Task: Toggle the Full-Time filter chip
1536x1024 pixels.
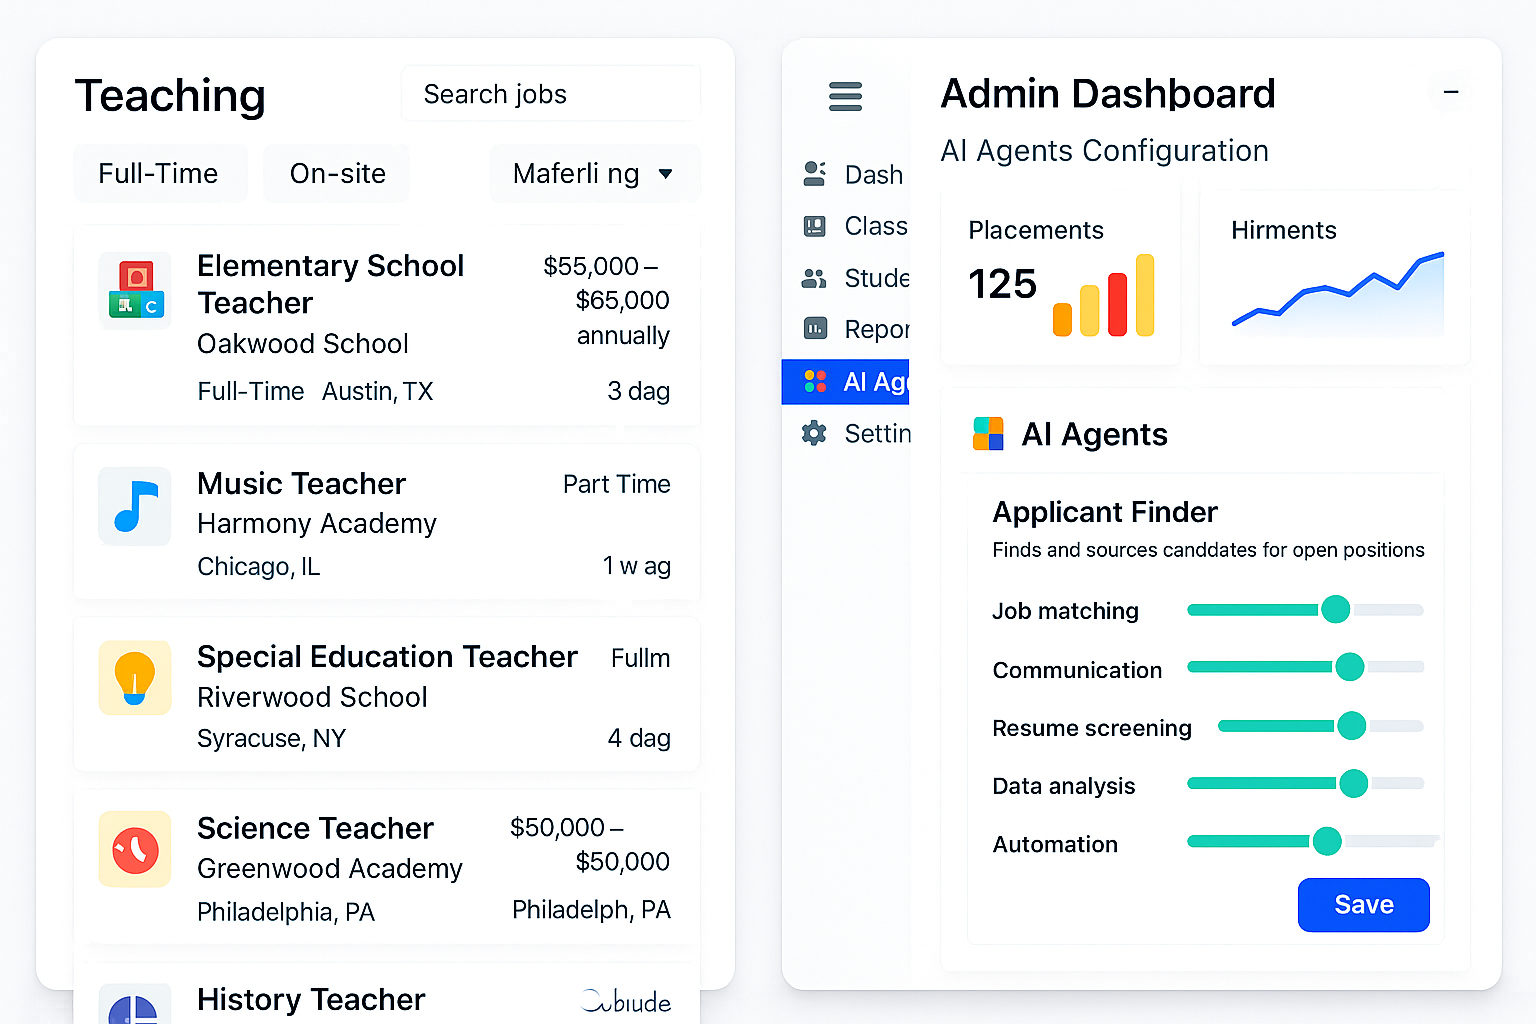Action: 159,174
